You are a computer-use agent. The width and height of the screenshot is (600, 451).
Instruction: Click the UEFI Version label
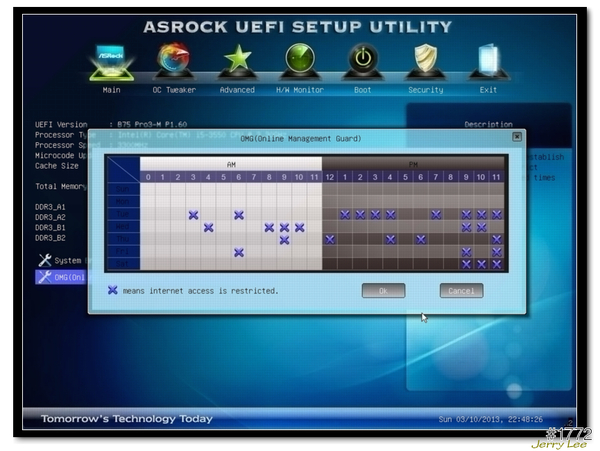tap(61, 124)
